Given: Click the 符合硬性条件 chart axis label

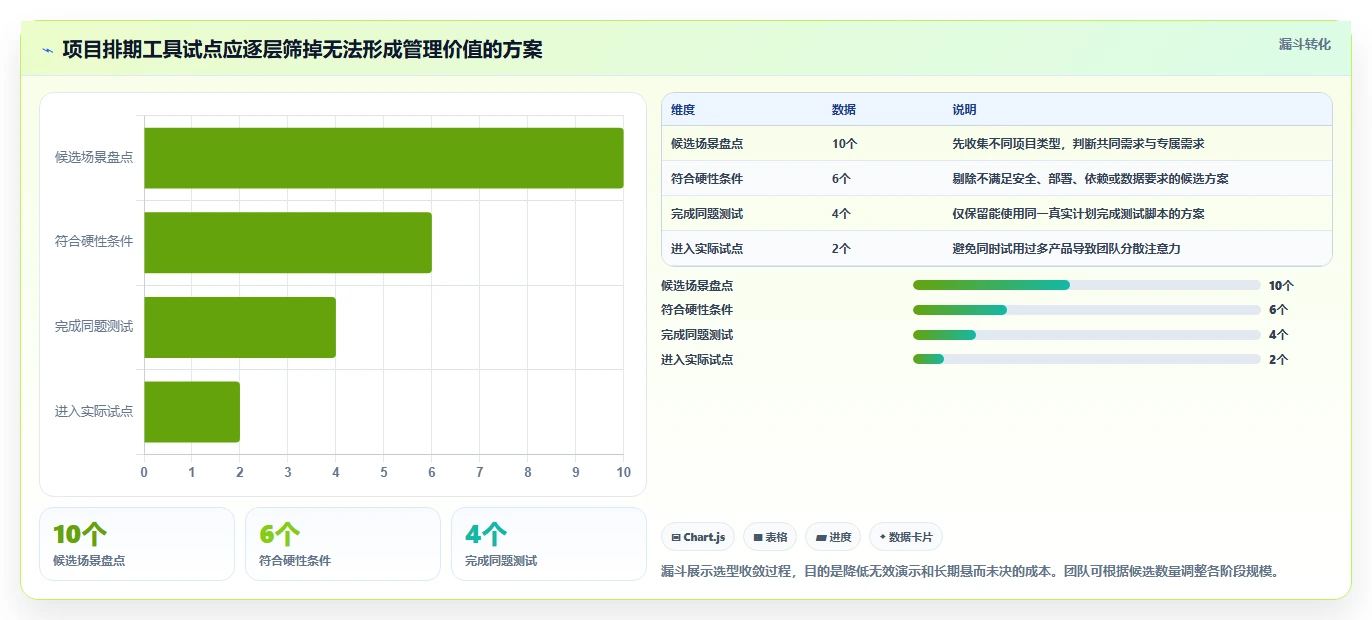Looking at the screenshot, I should tap(94, 242).
